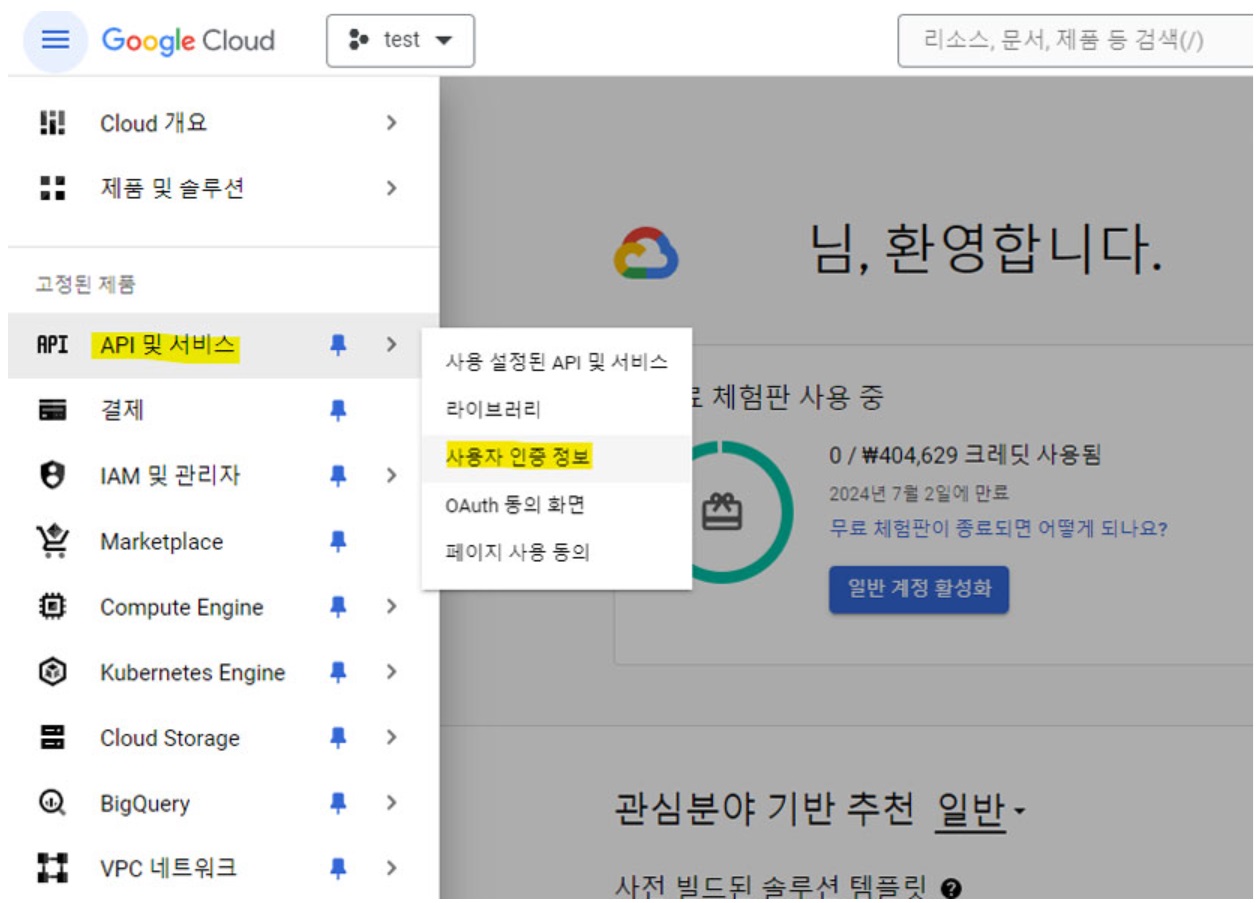Screen dimensions: 1257x903
Task: Click the Cloud Storage icon
Action: click(x=53, y=738)
